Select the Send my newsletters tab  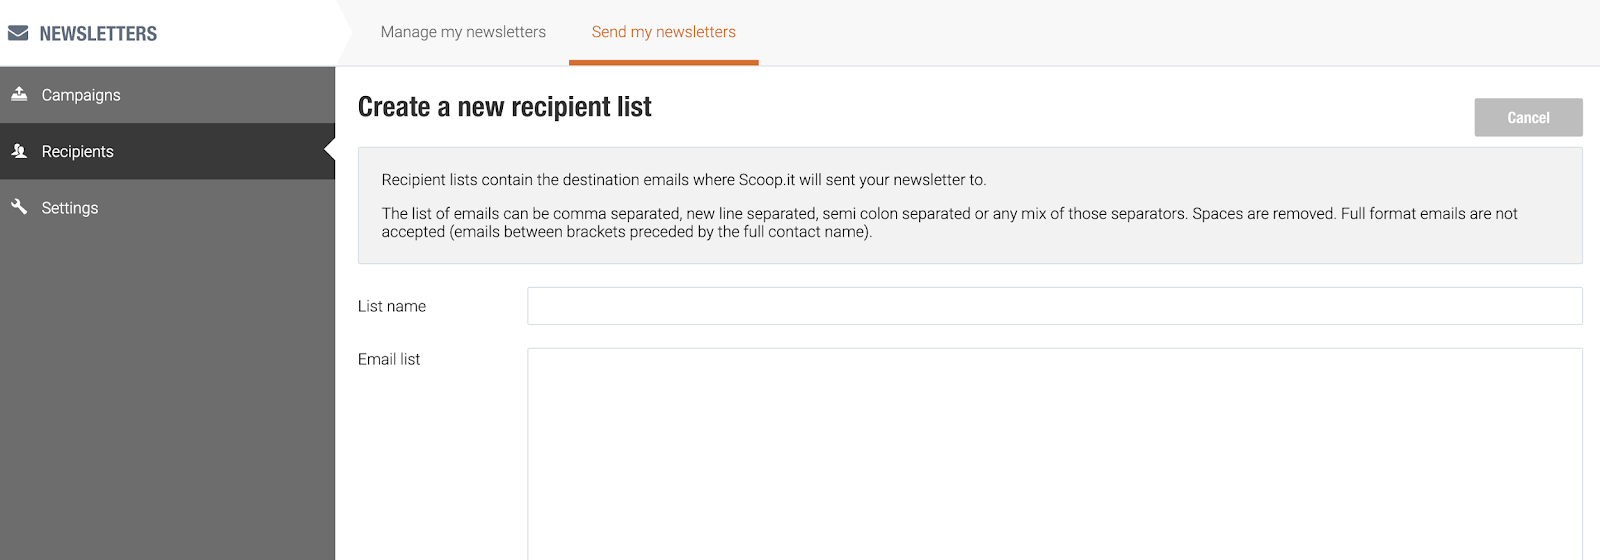[x=664, y=32]
